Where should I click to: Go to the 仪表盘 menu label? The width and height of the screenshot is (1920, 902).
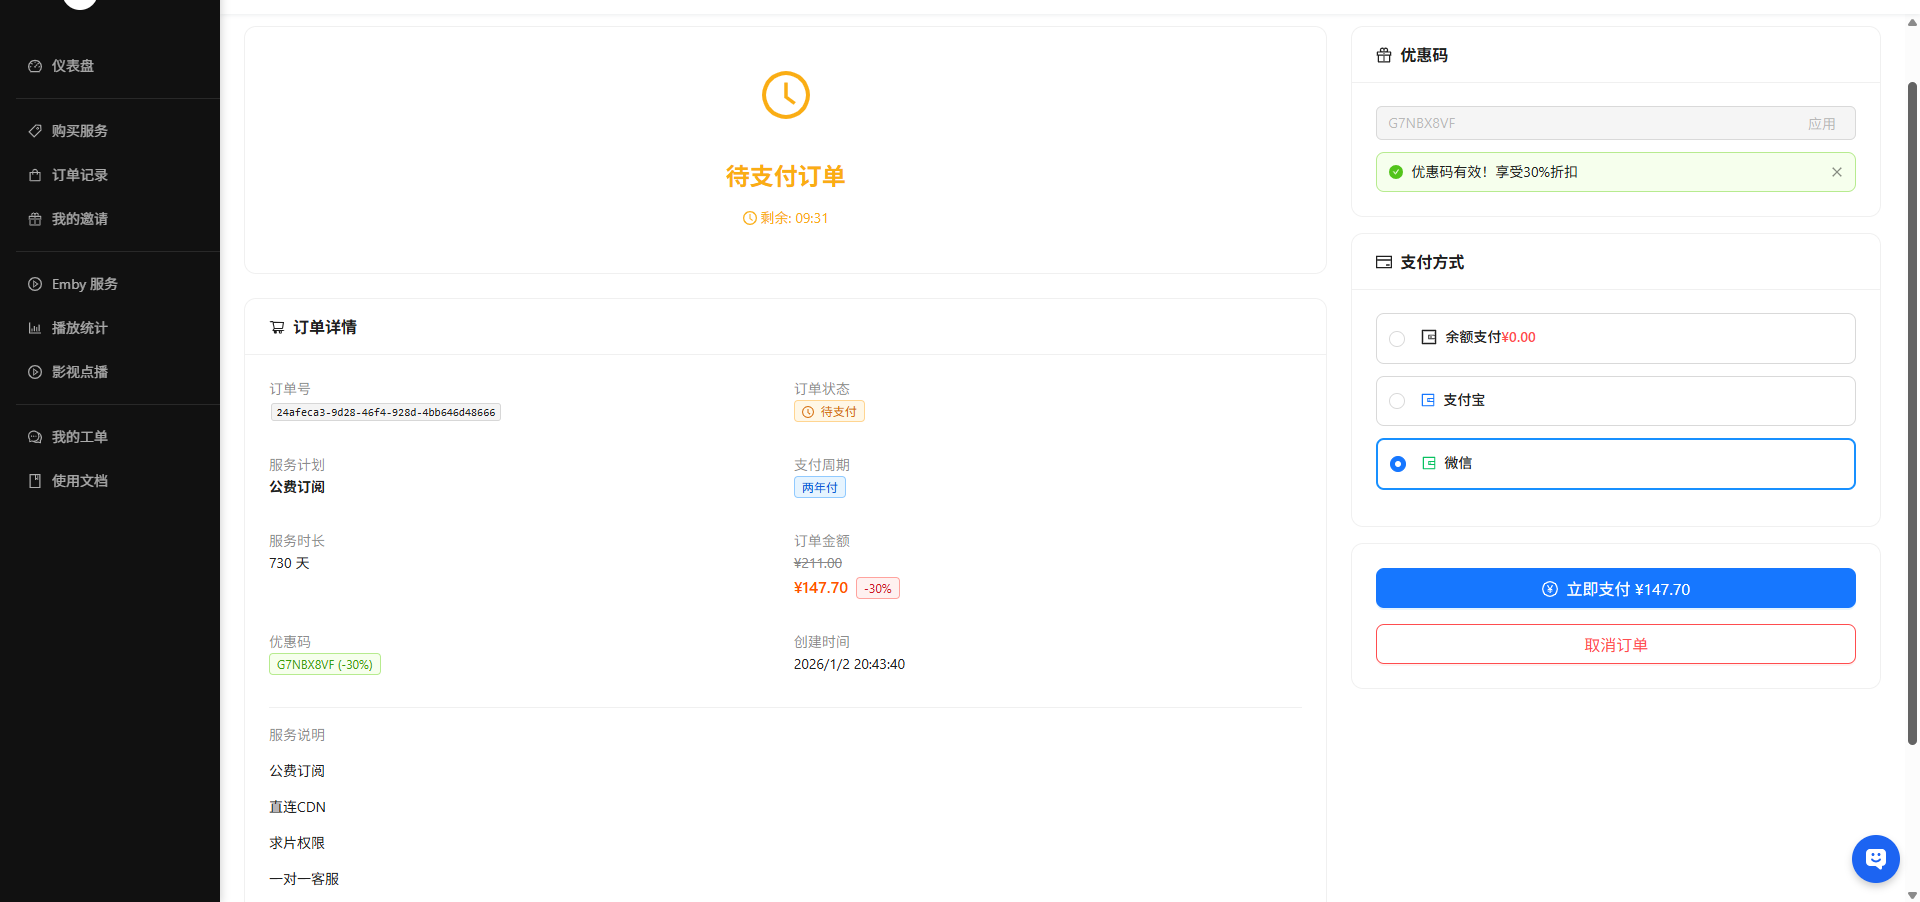click(73, 66)
